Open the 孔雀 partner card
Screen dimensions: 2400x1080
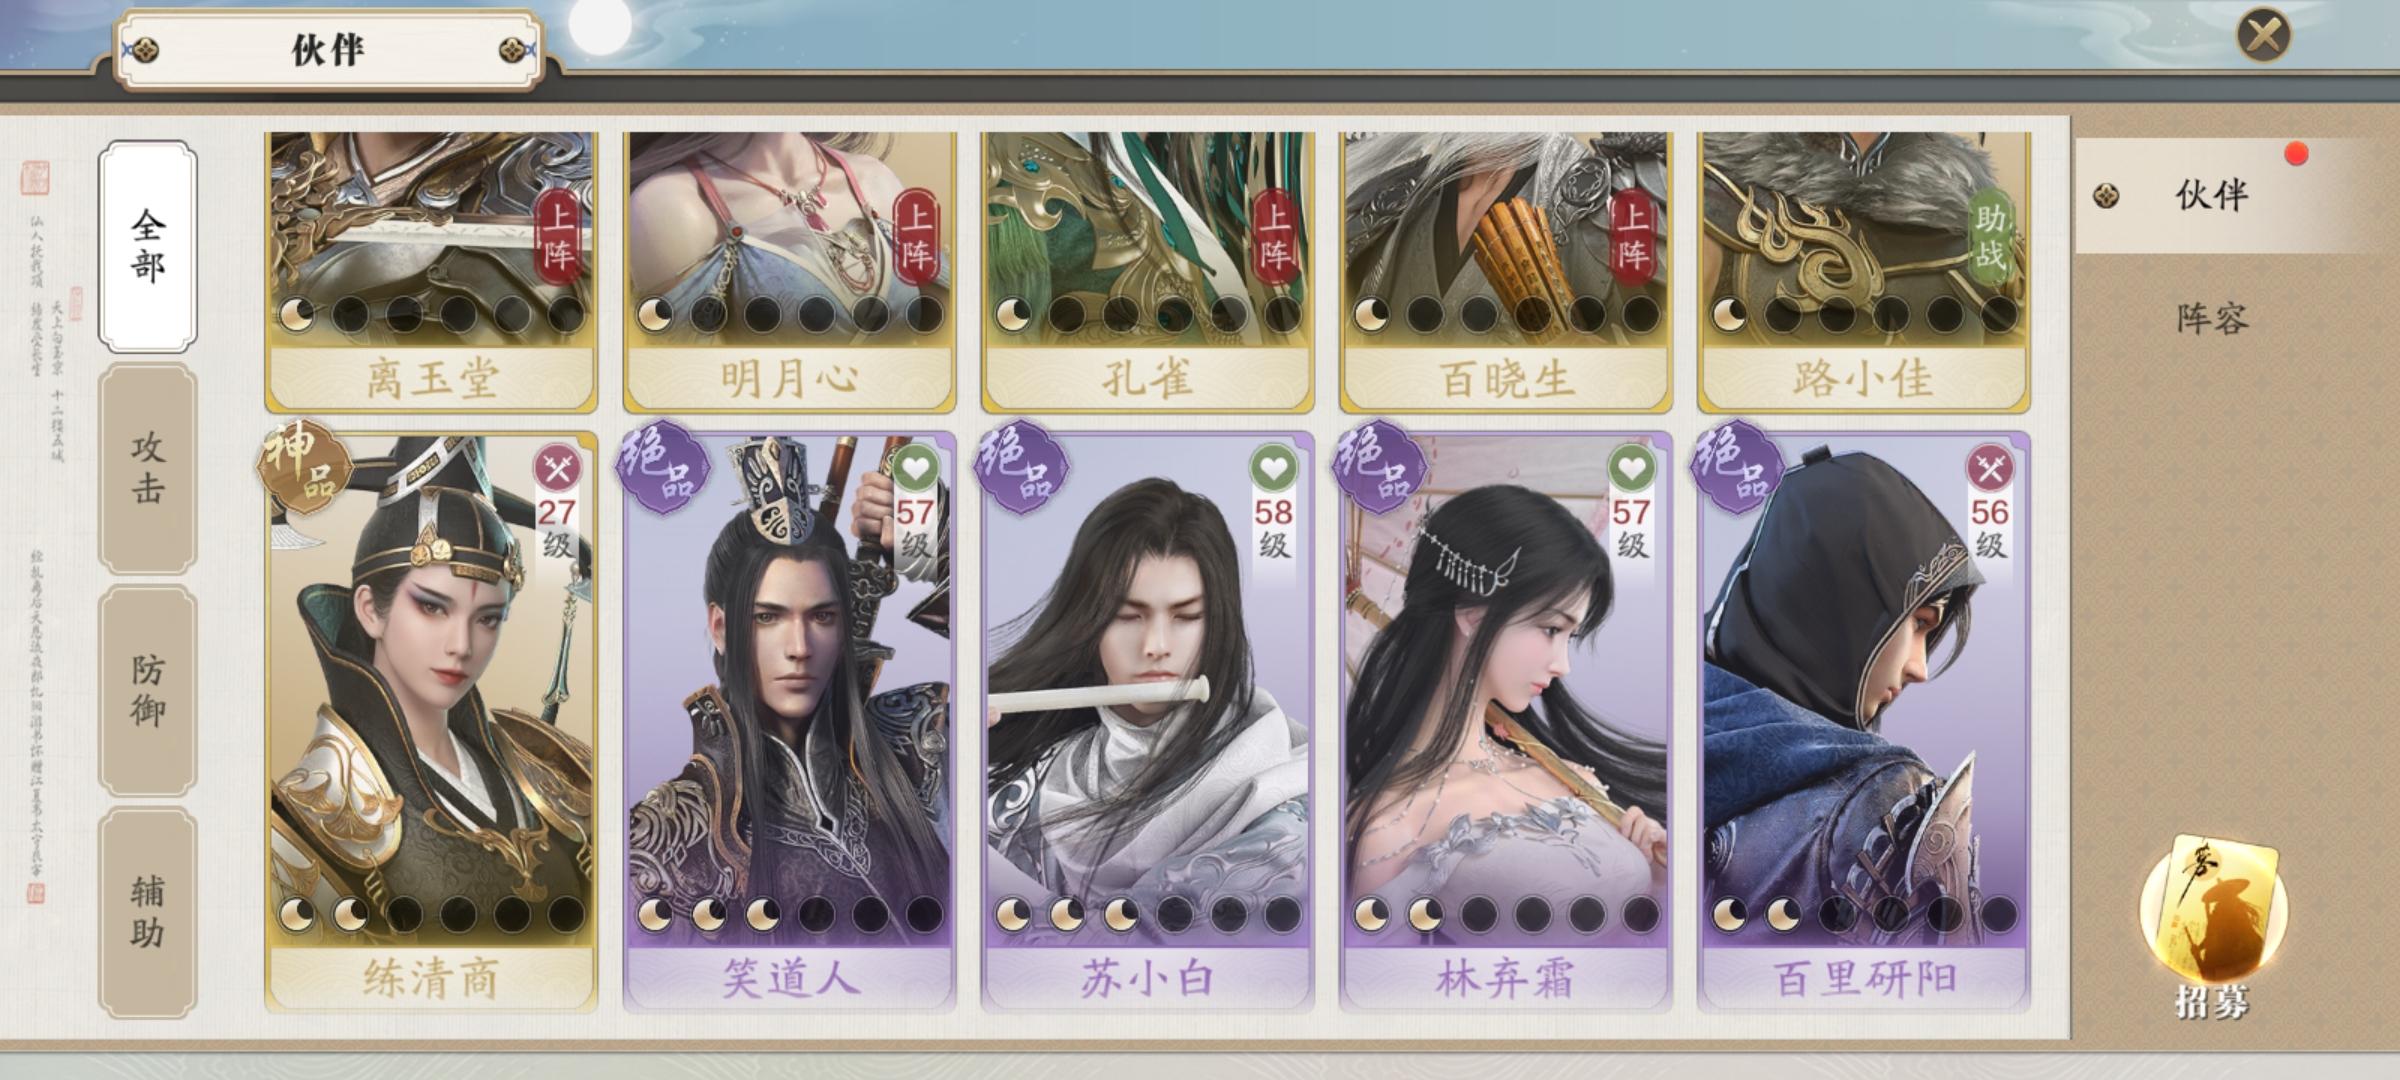click(1147, 272)
